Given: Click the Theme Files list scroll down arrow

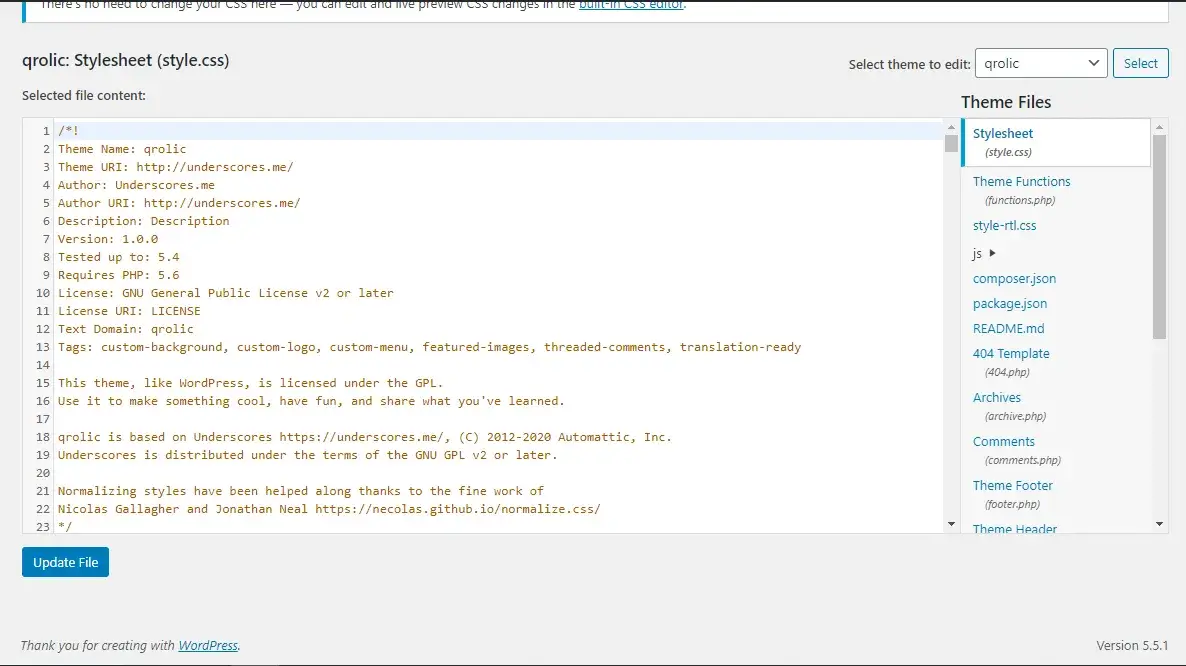Looking at the screenshot, I should 1159,523.
